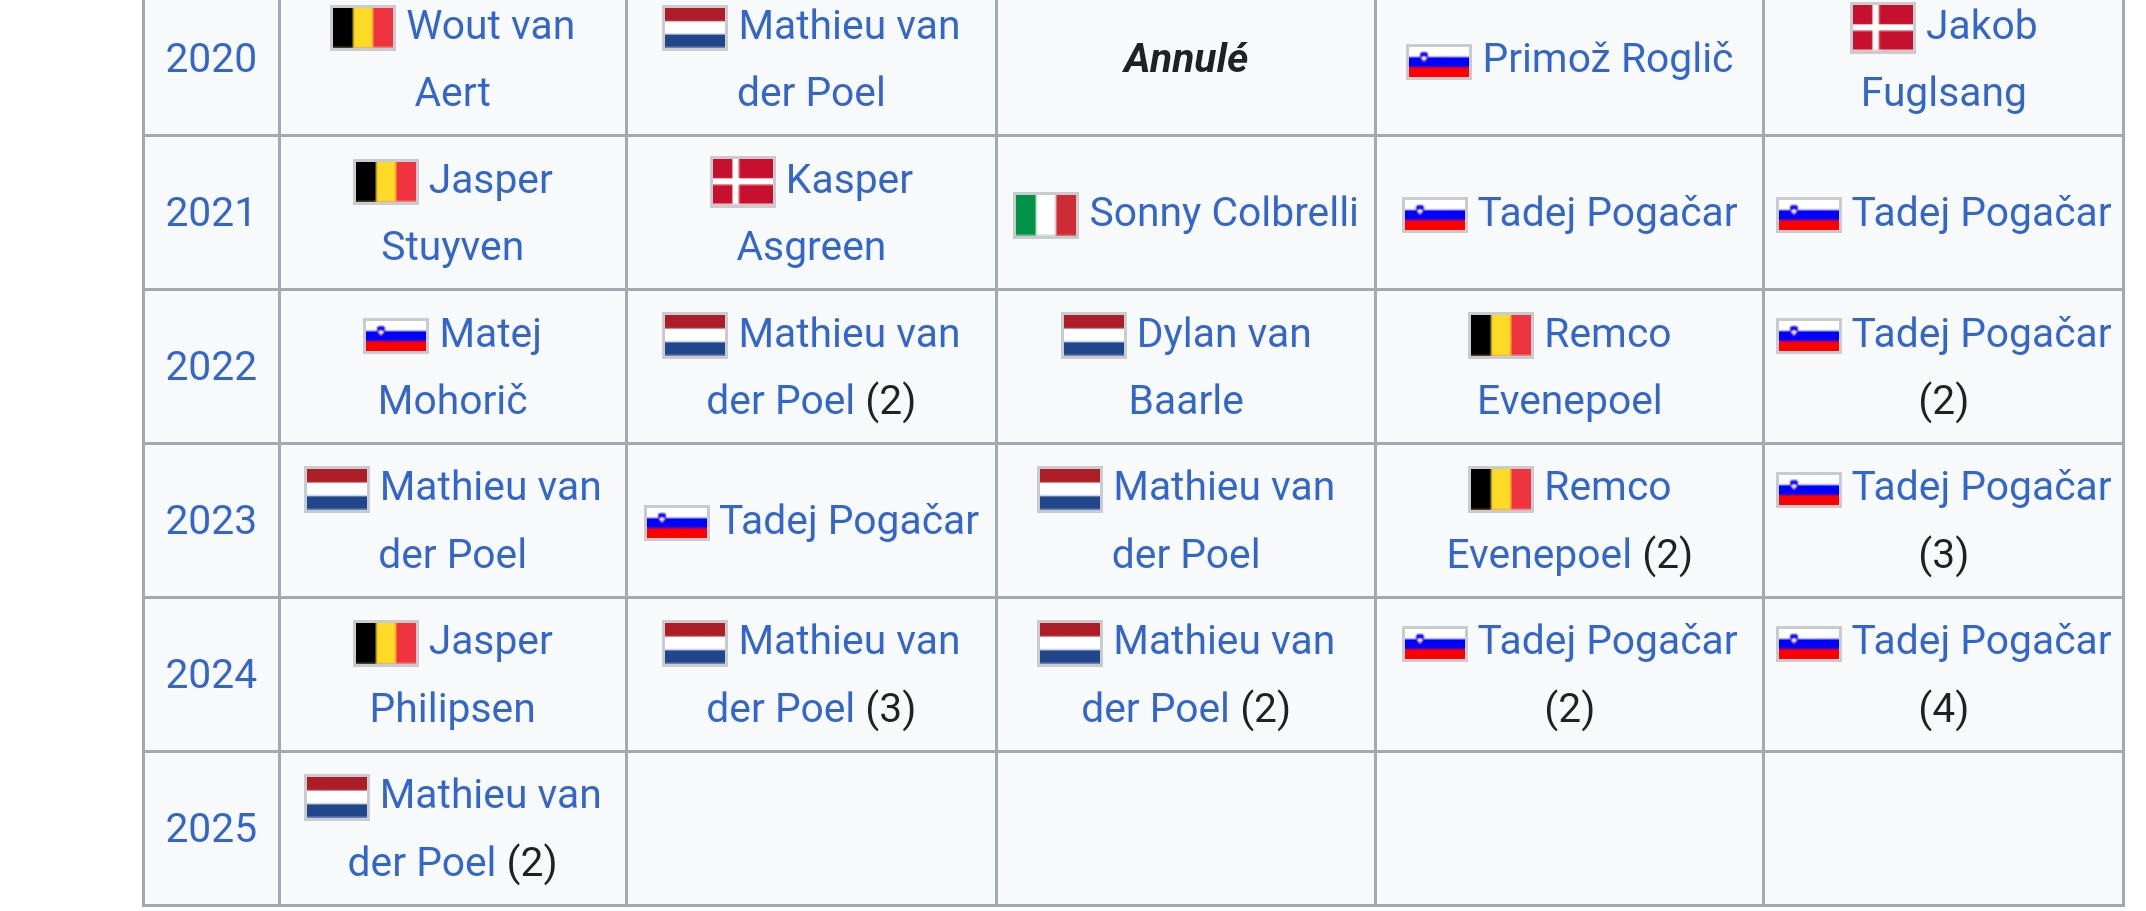Viewport: 2146px width, 911px height.
Task: Click the Slovenian flag next to Primož Roglič
Action: pyautogui.click(x=1438, y=61)
